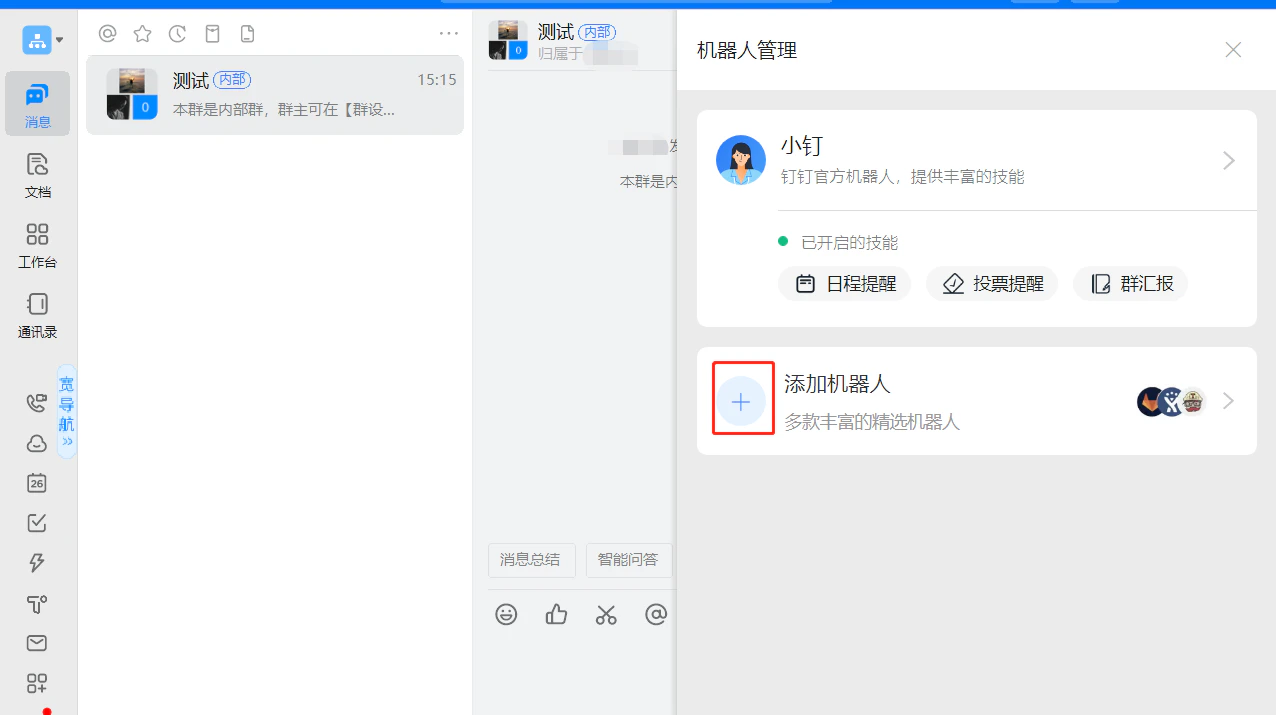Click the 小钉 robot avatar

[741, 161]
